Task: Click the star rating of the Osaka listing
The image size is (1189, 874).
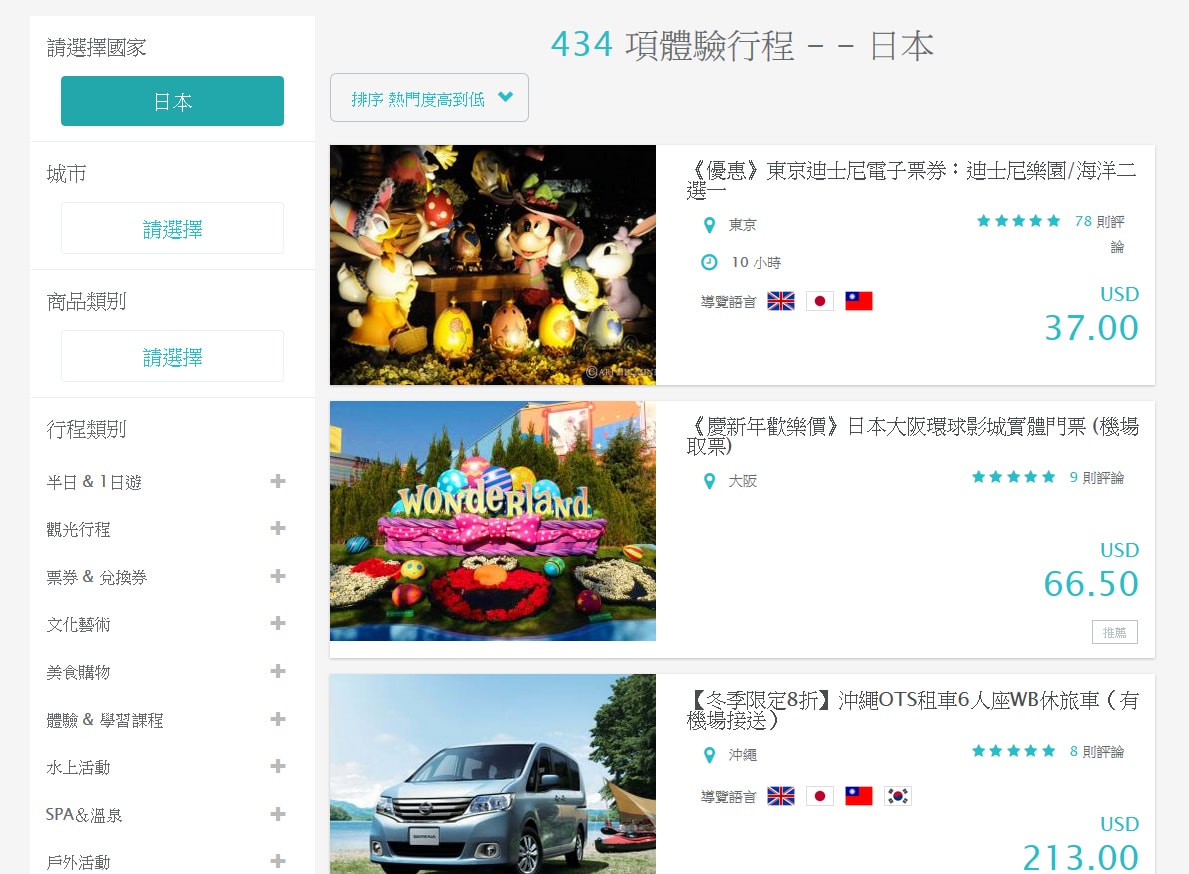Action: 1014,477
